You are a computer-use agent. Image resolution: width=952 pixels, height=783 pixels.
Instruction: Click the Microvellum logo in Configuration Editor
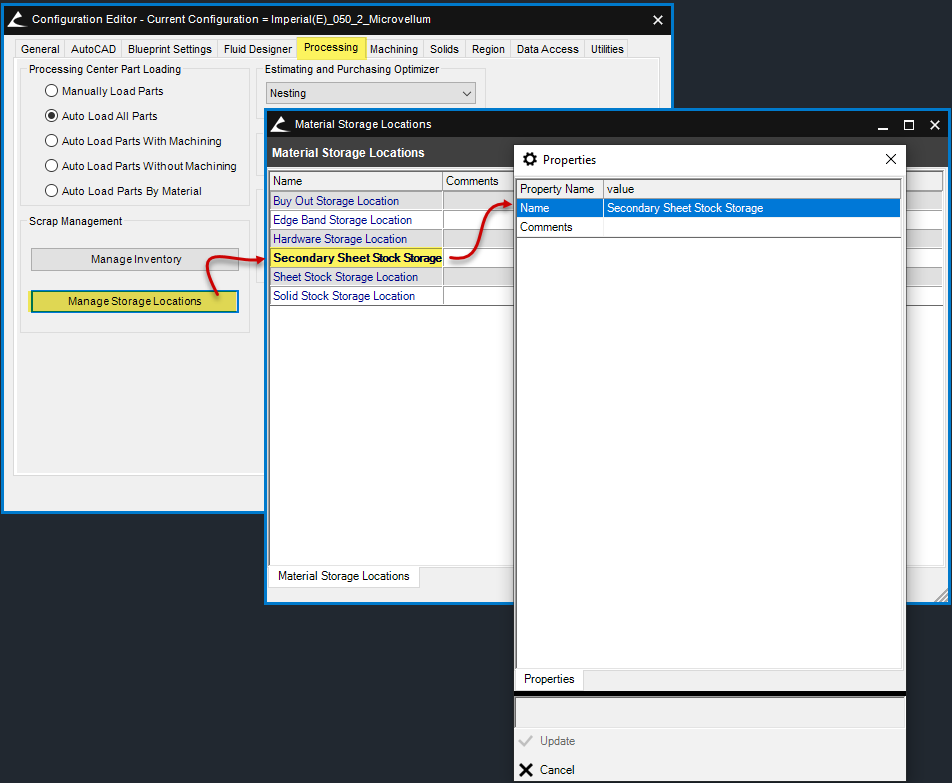point(17,20)
